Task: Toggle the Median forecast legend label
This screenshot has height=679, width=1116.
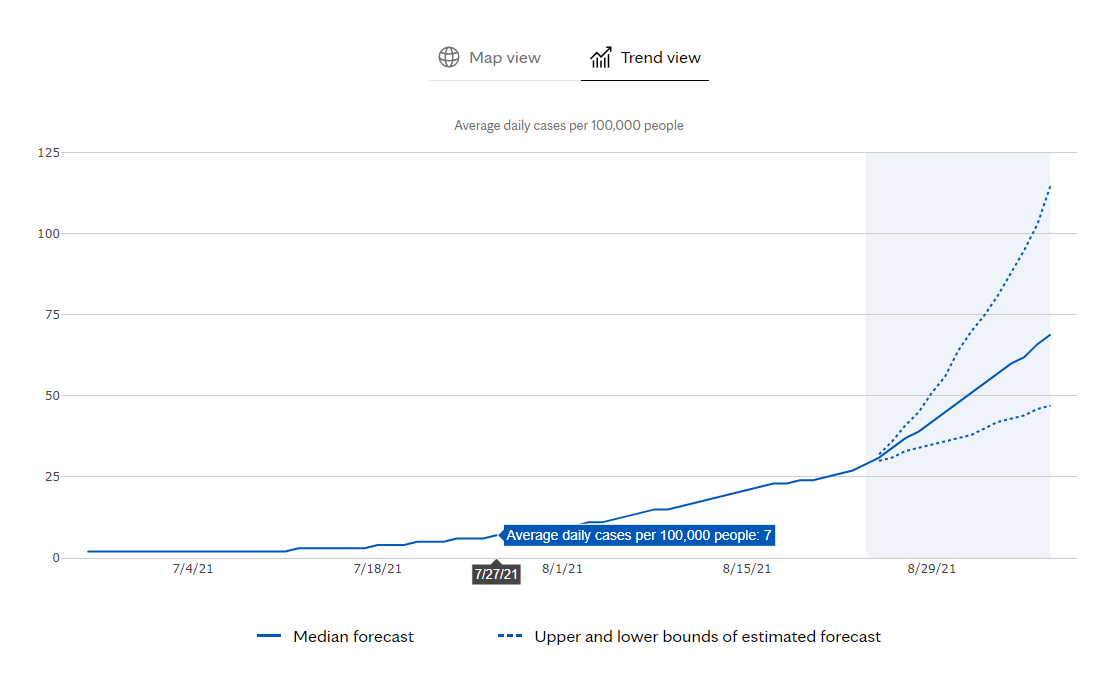Action: [x=353, y=636]
